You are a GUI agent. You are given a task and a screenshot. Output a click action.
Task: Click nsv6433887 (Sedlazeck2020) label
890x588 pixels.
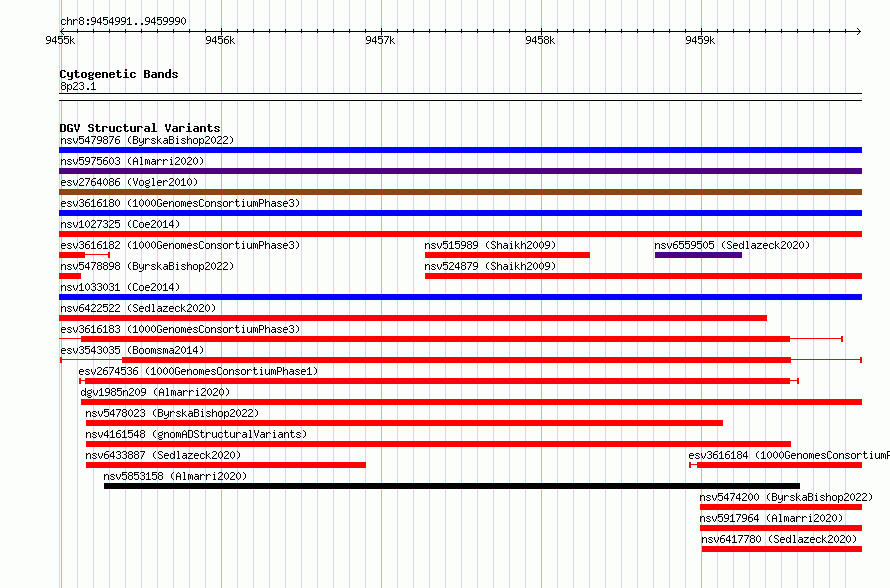(x=163, y=455)
